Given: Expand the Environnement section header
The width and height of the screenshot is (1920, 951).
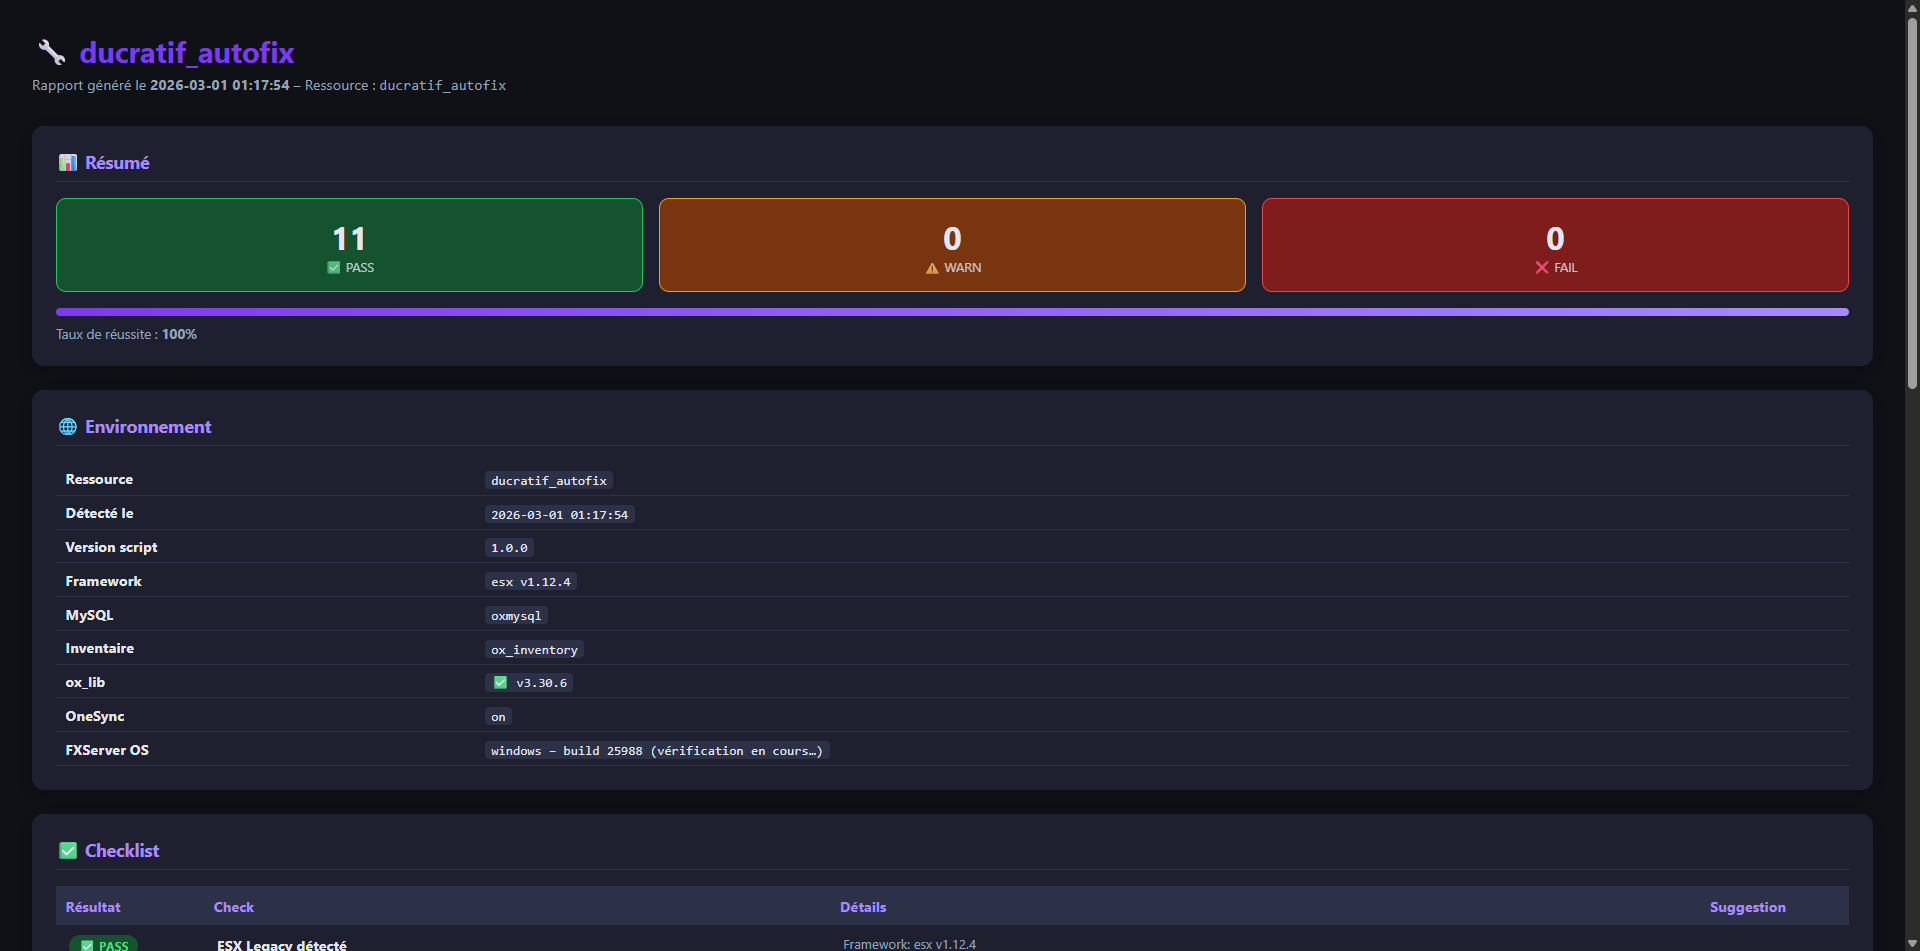Looking at the screenshot, I should 148,426.
